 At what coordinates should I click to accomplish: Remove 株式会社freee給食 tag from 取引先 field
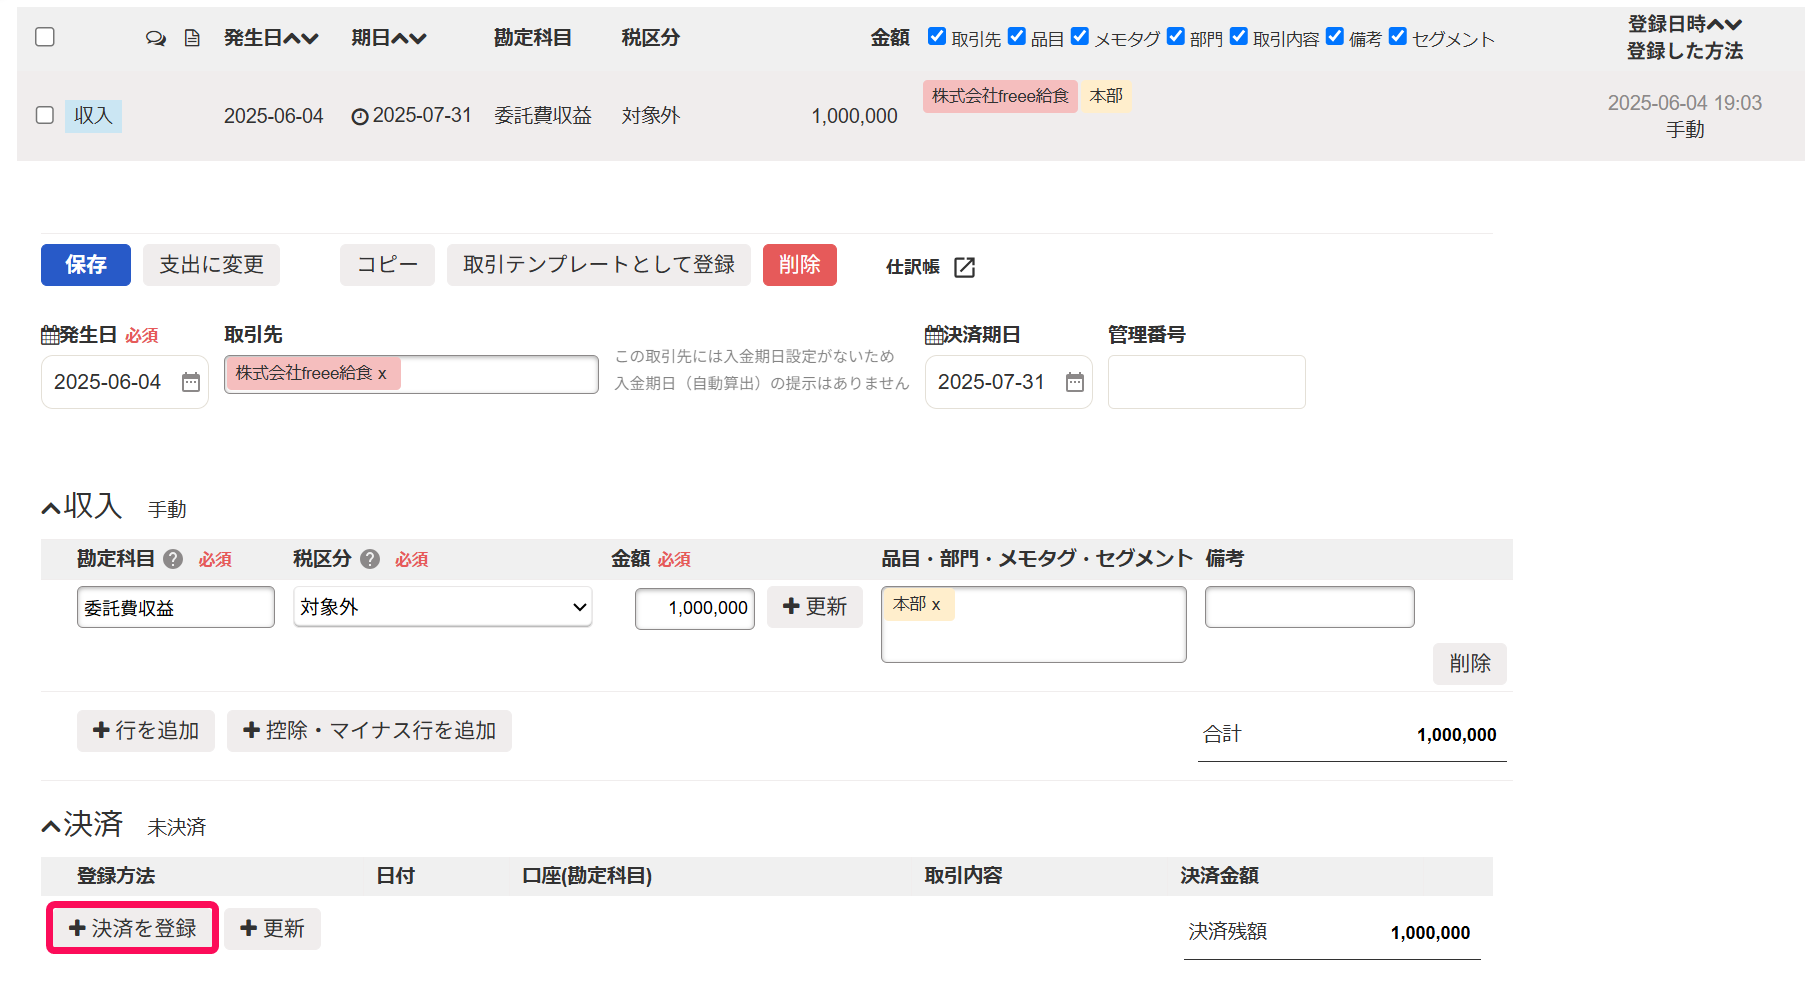[x=382, y=374]
